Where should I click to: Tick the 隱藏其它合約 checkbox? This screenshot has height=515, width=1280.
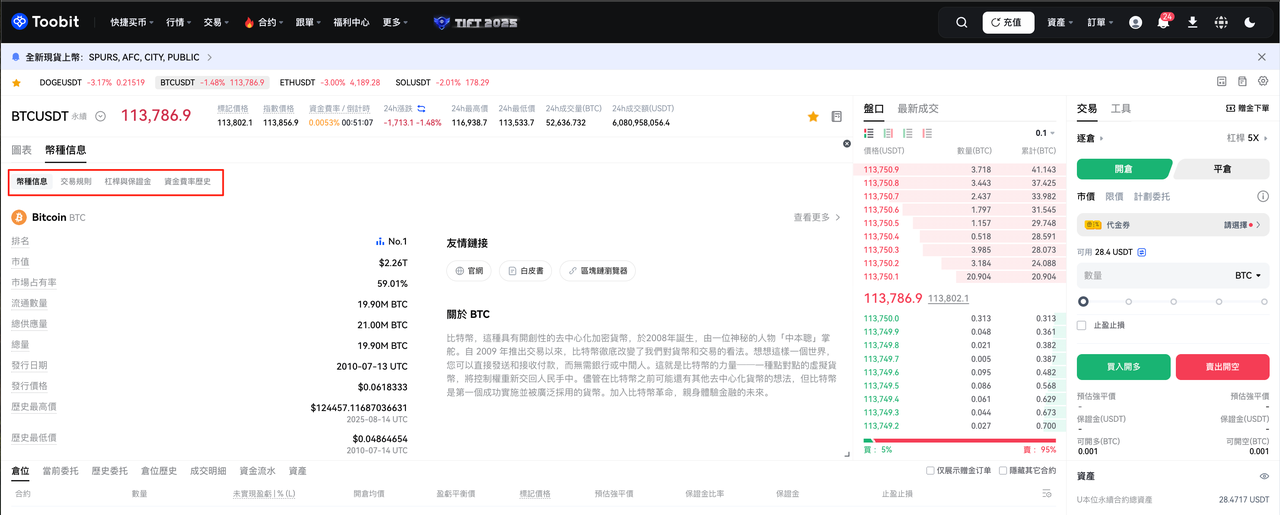(x=1005, y=470)
